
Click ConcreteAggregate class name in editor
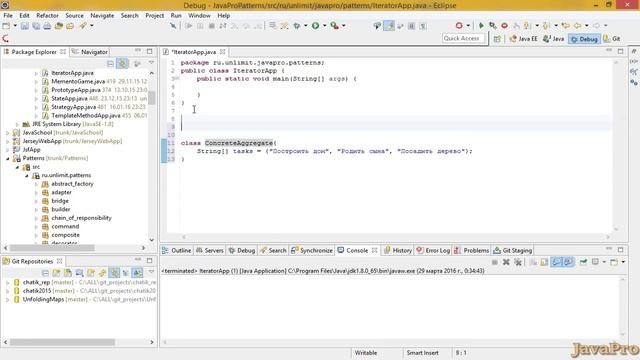click(x=238, y=143)
